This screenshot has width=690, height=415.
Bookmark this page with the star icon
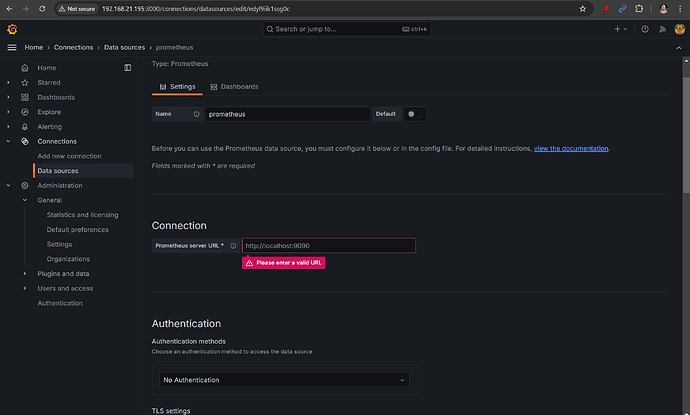click(583, 8)
